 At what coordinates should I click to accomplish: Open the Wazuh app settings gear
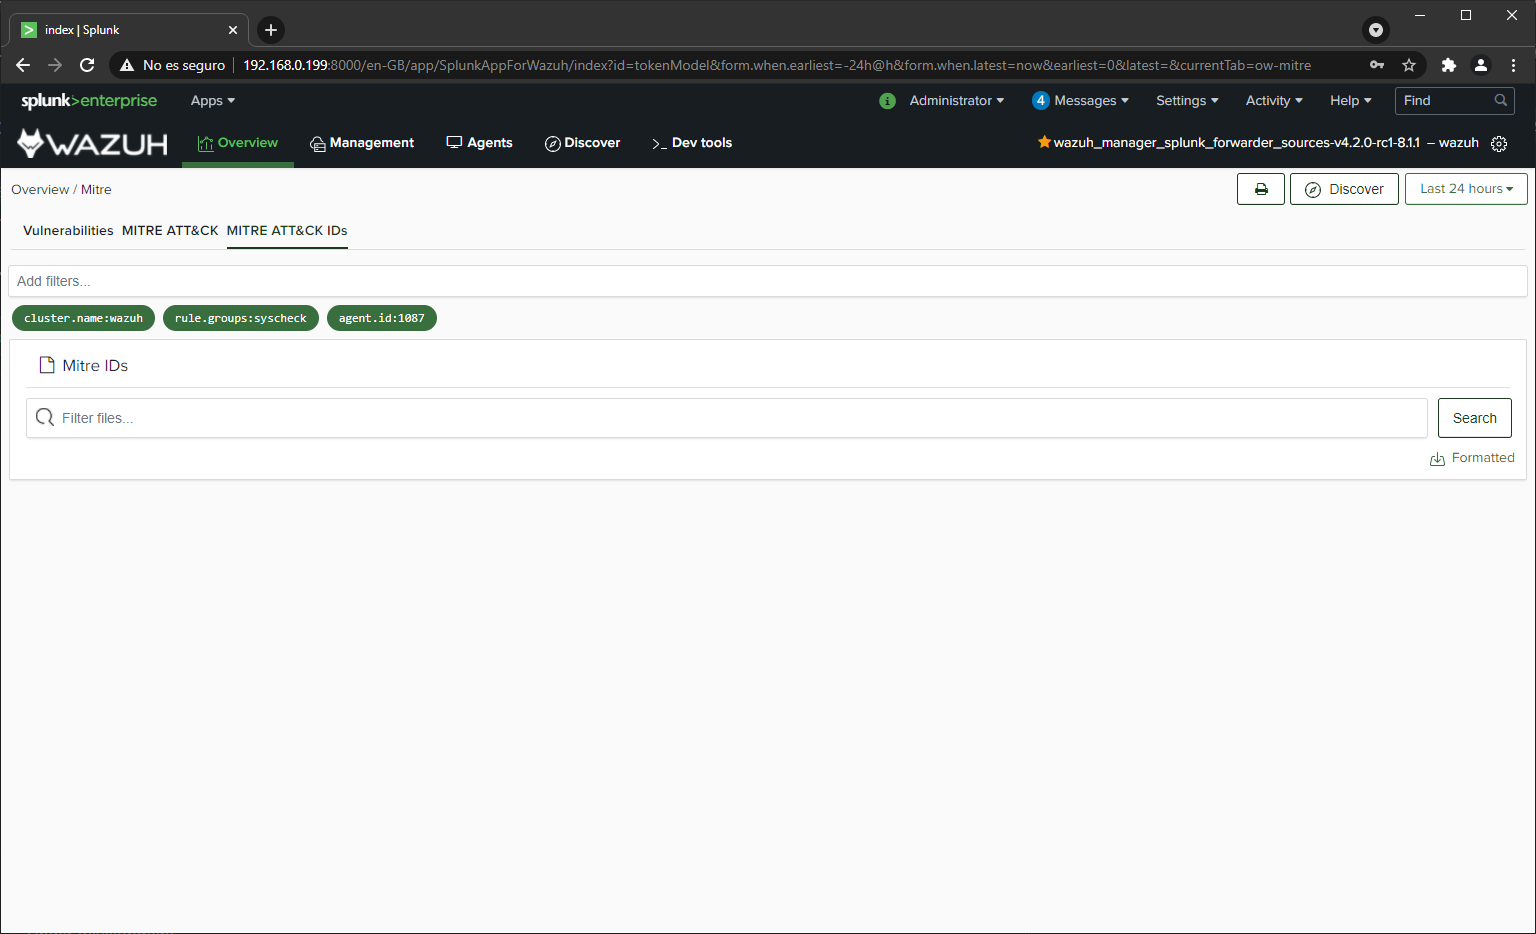click(x=1499, y=143)
